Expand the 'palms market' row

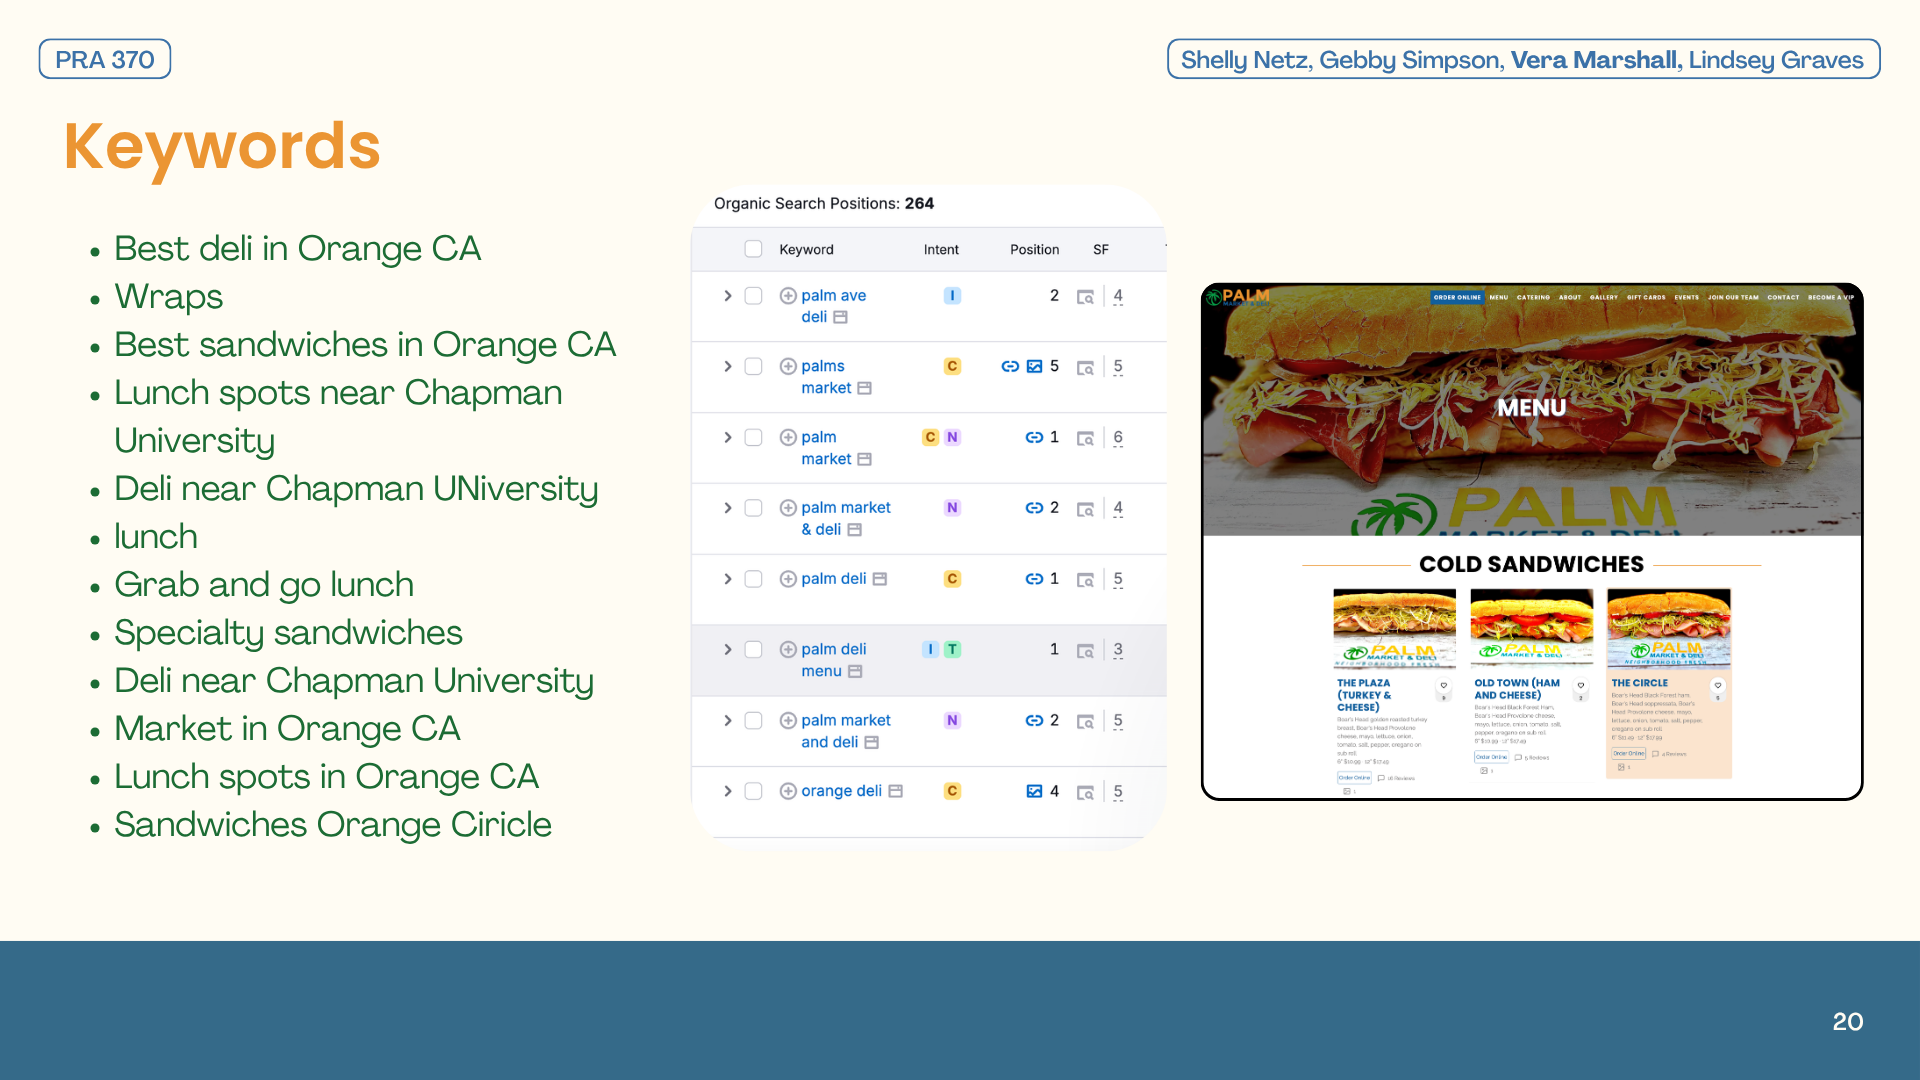coord(727,367)
